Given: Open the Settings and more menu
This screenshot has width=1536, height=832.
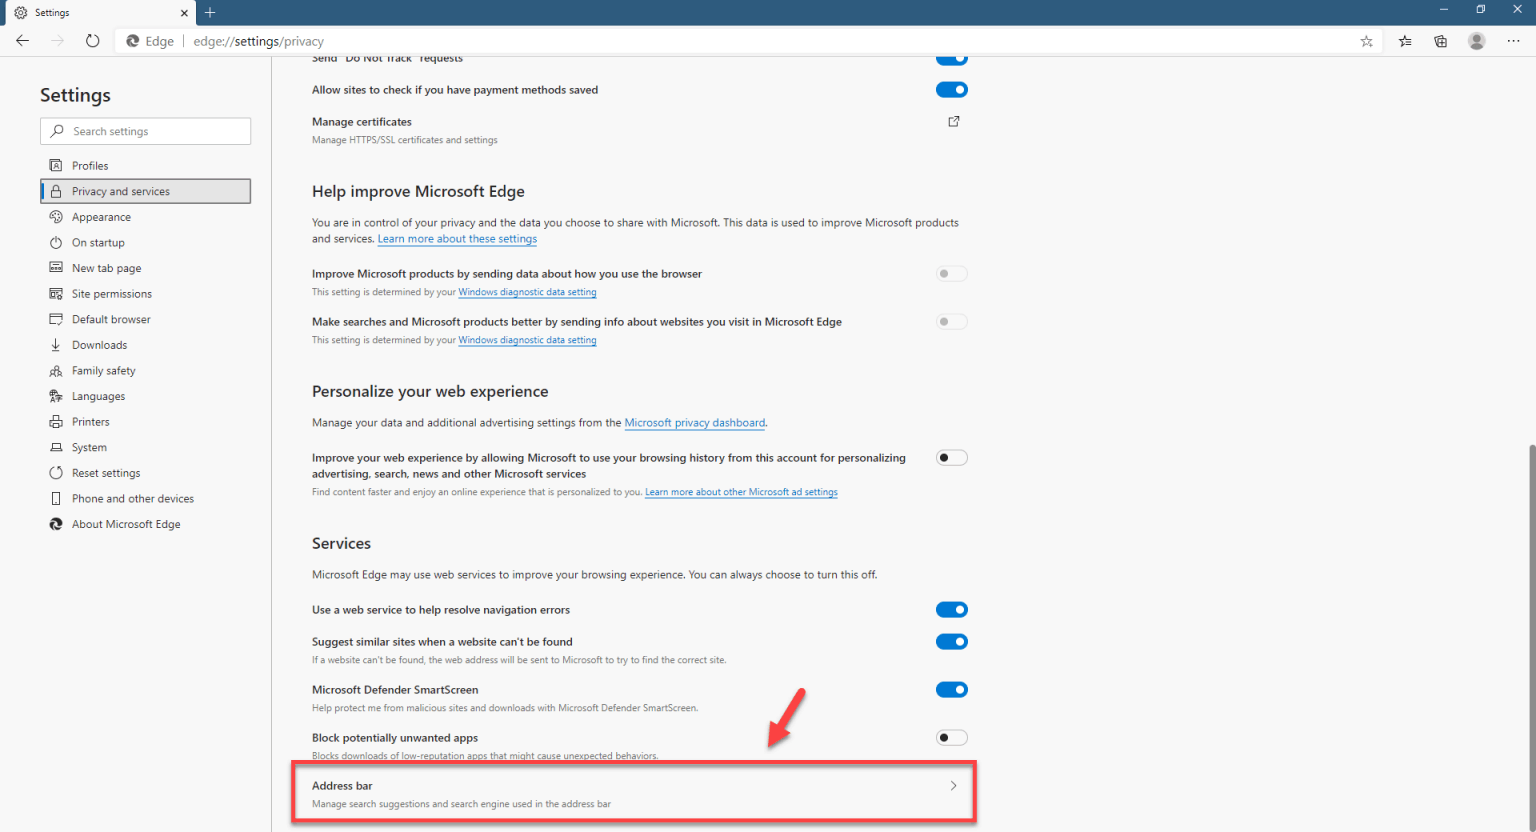Looking at the screenshot, I should coord(1513,41).
